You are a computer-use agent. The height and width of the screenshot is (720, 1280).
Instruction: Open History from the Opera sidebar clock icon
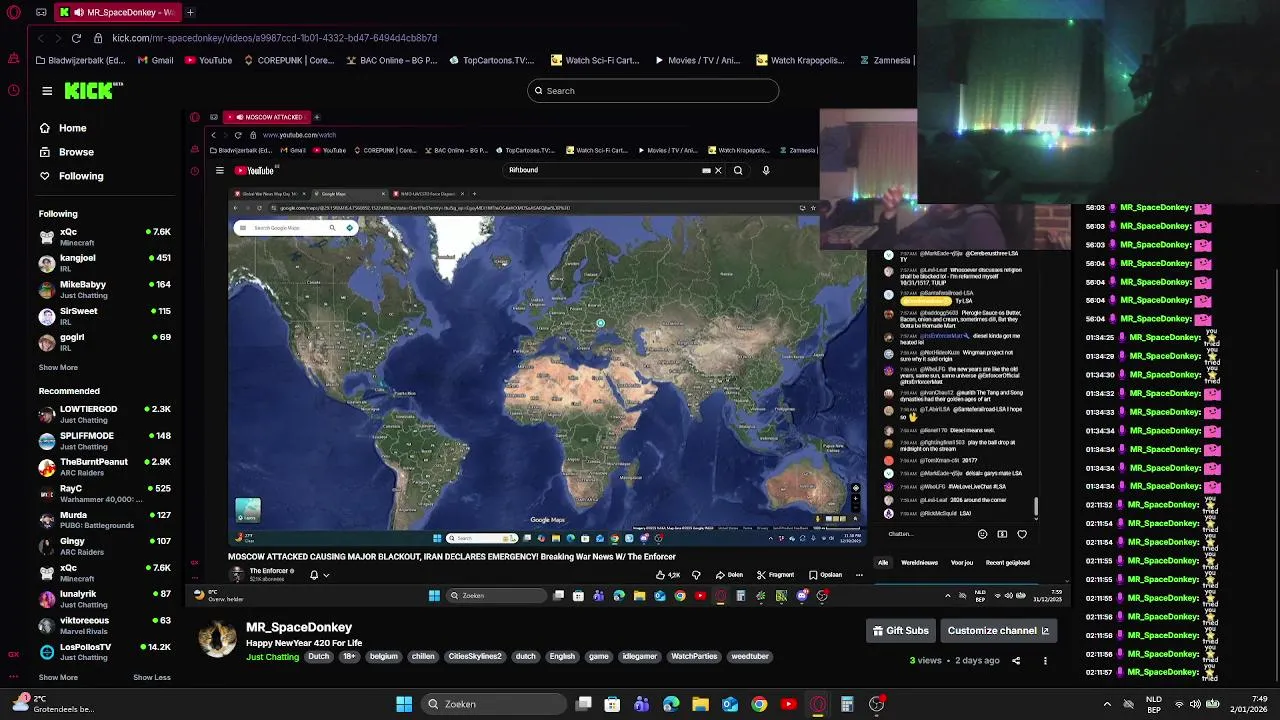coord(14,90)
